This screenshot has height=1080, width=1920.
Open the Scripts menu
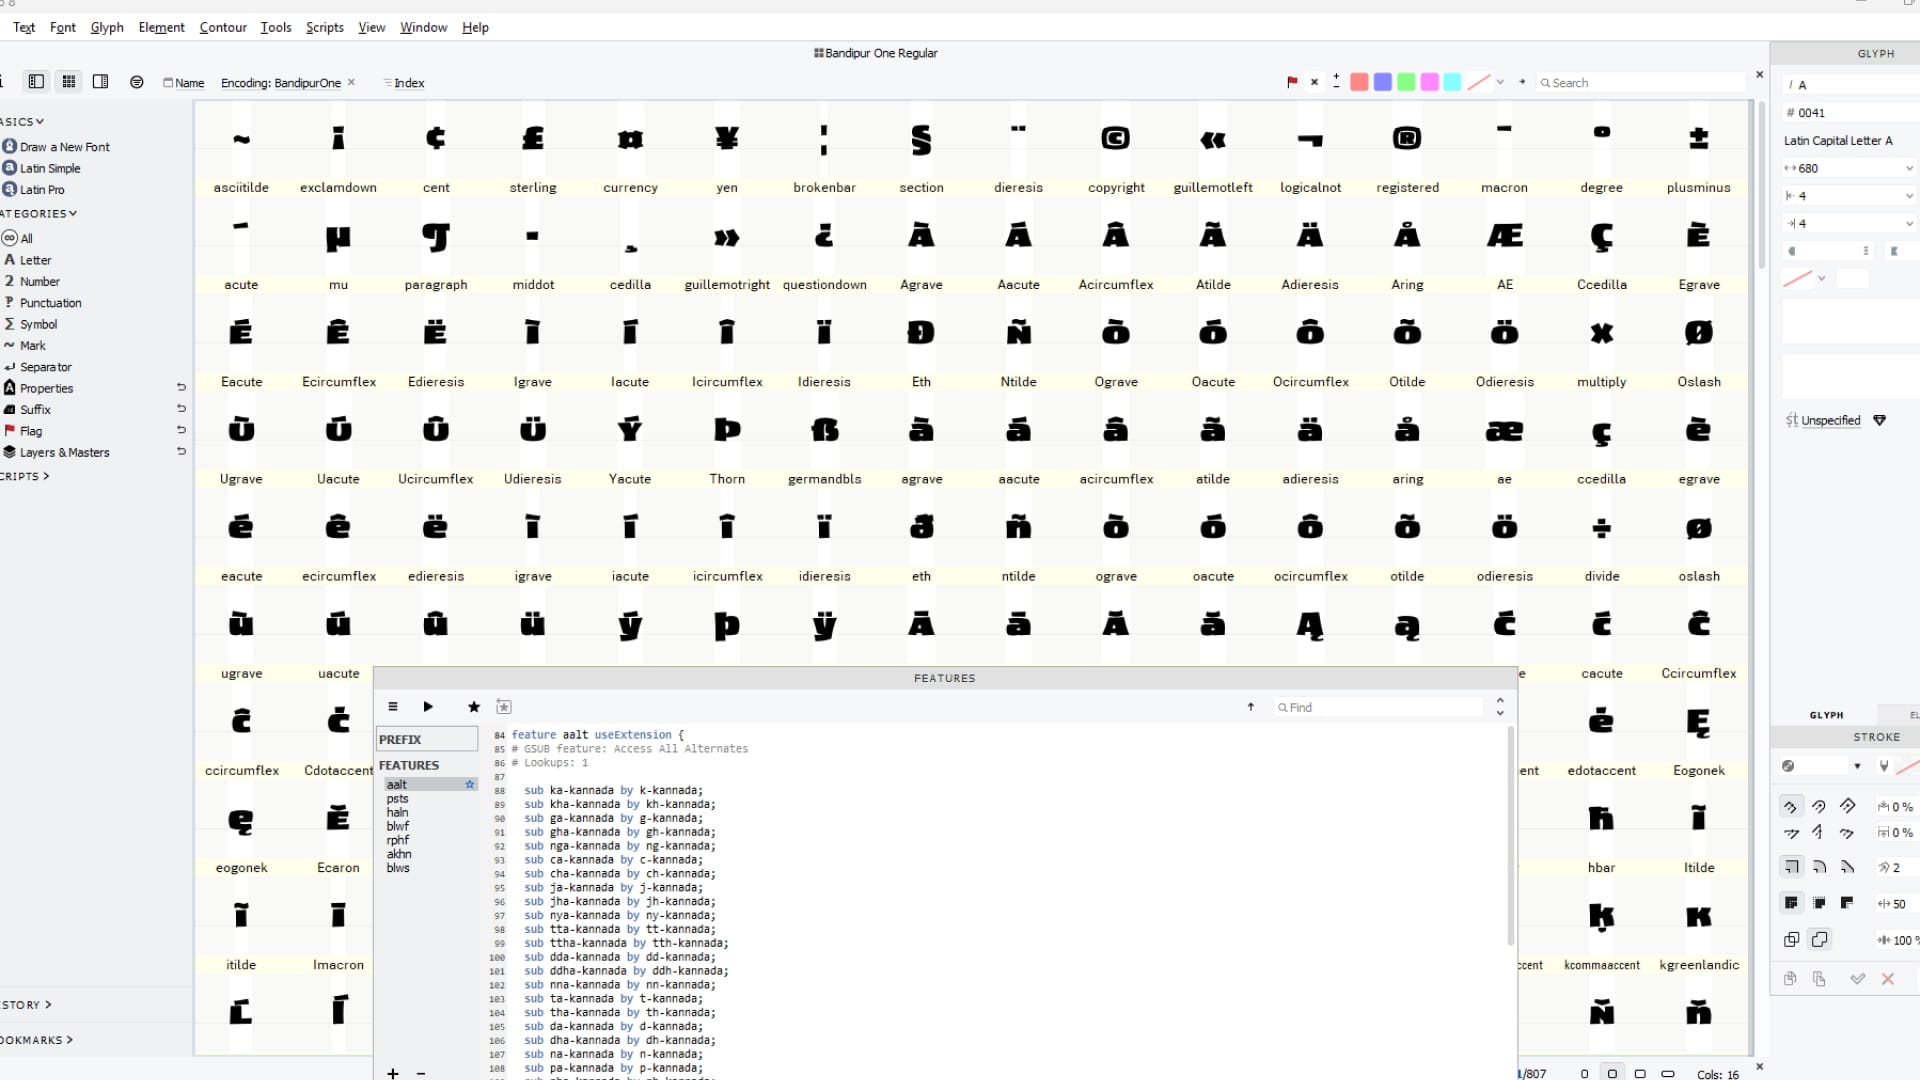(x=324, y=27)
